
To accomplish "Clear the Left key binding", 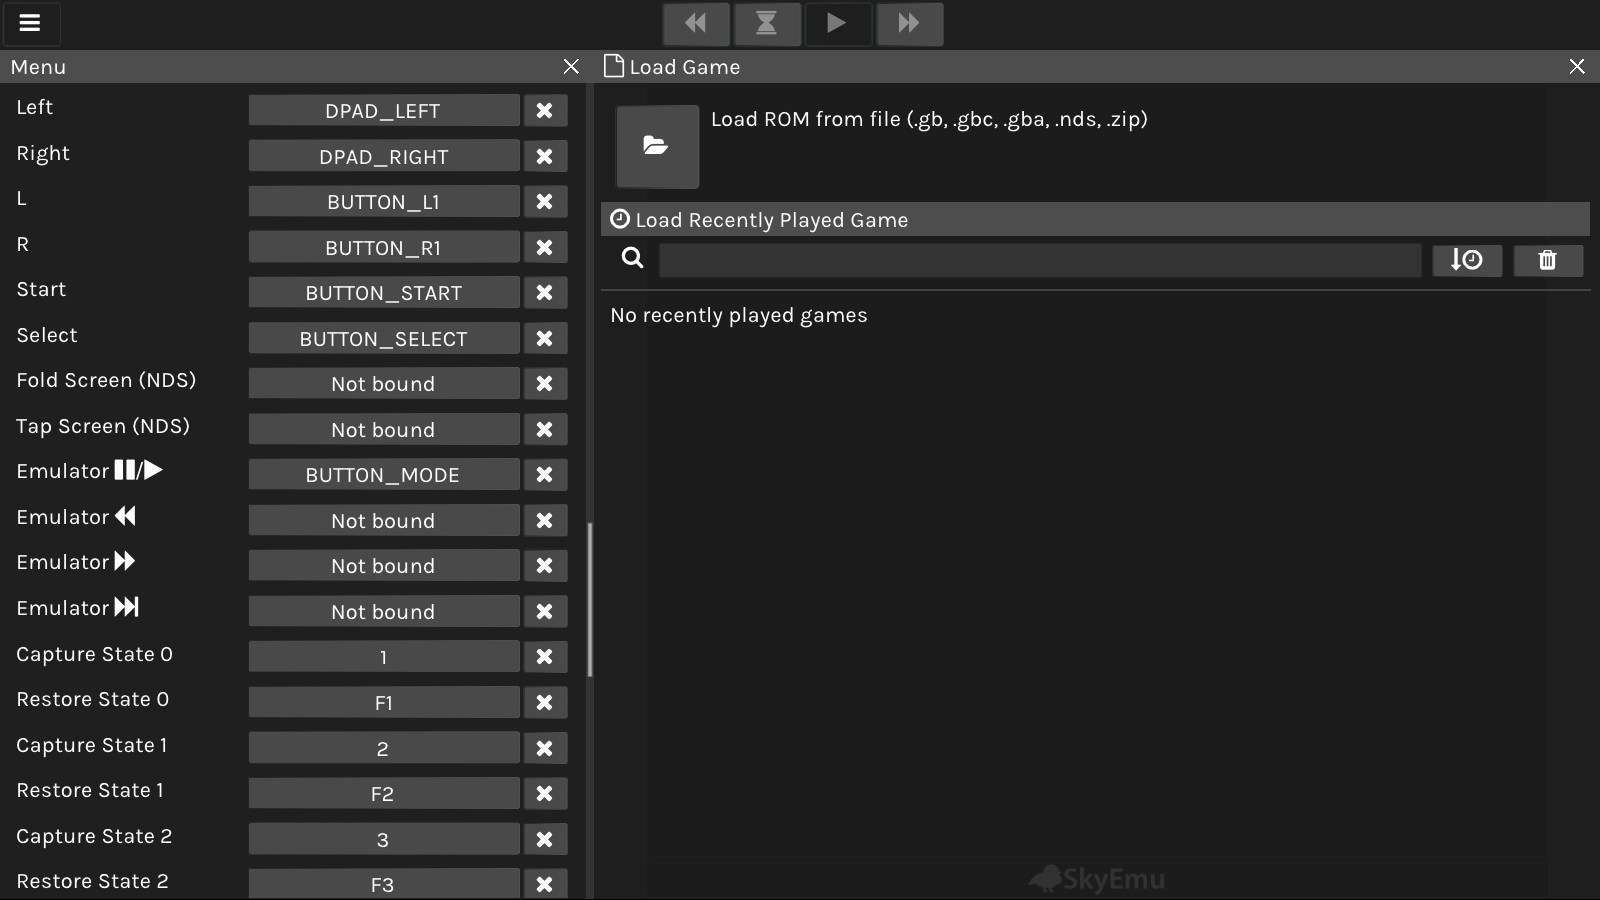I will point(545,111).
